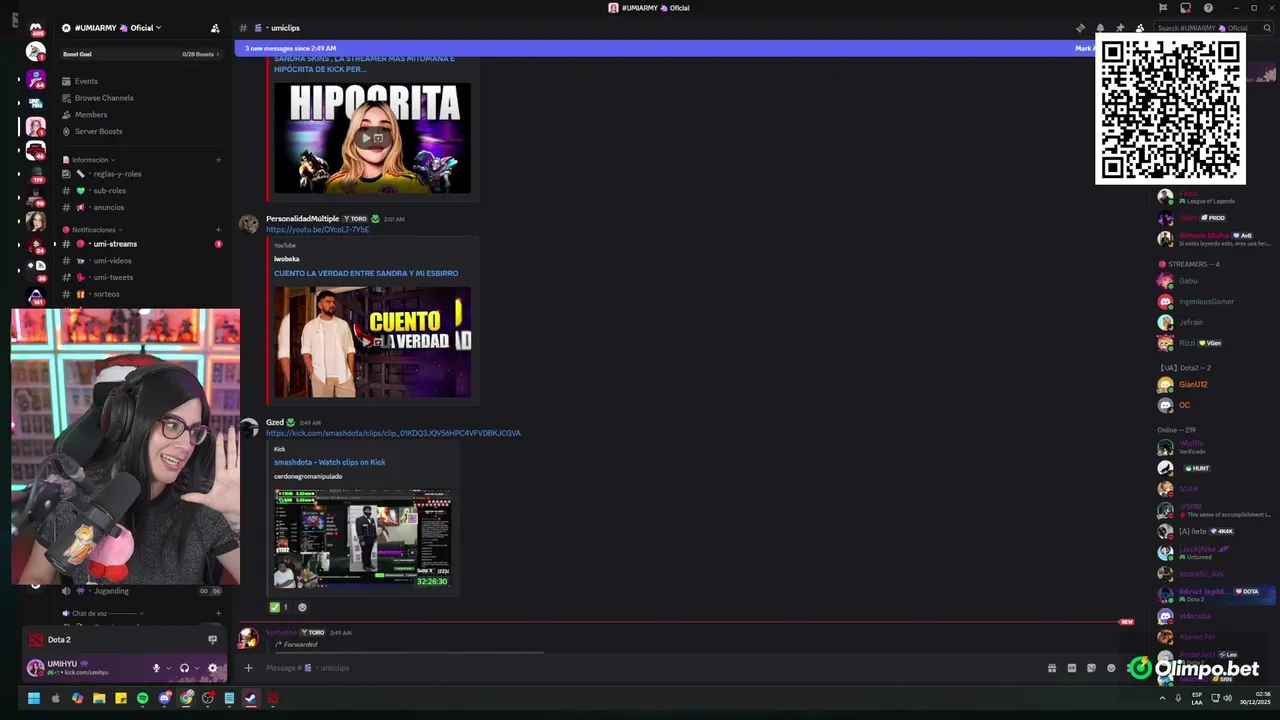The image size is (1280, 720).
Task: Click the kerosene username
Action: click(x=281, y=633)
